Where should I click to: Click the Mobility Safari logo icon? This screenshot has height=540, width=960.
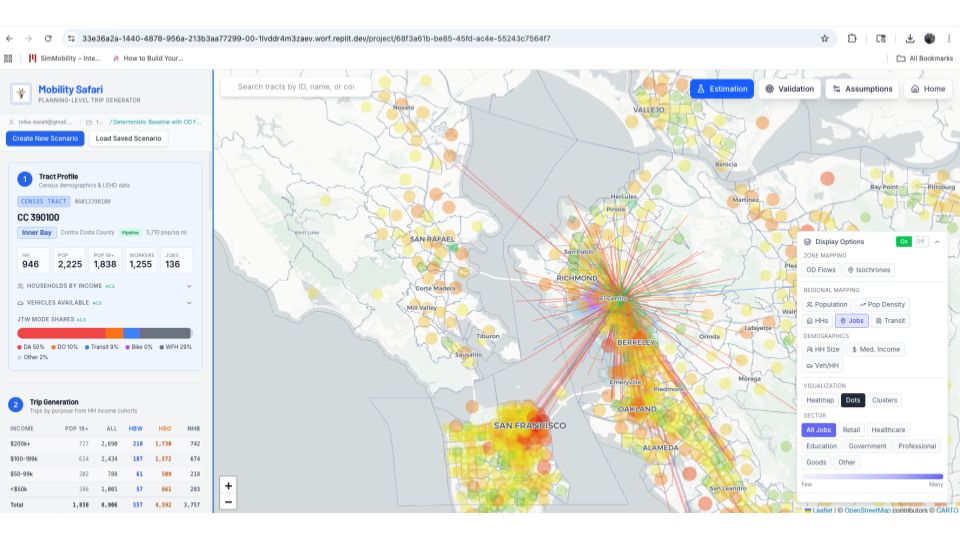(21, 94)
